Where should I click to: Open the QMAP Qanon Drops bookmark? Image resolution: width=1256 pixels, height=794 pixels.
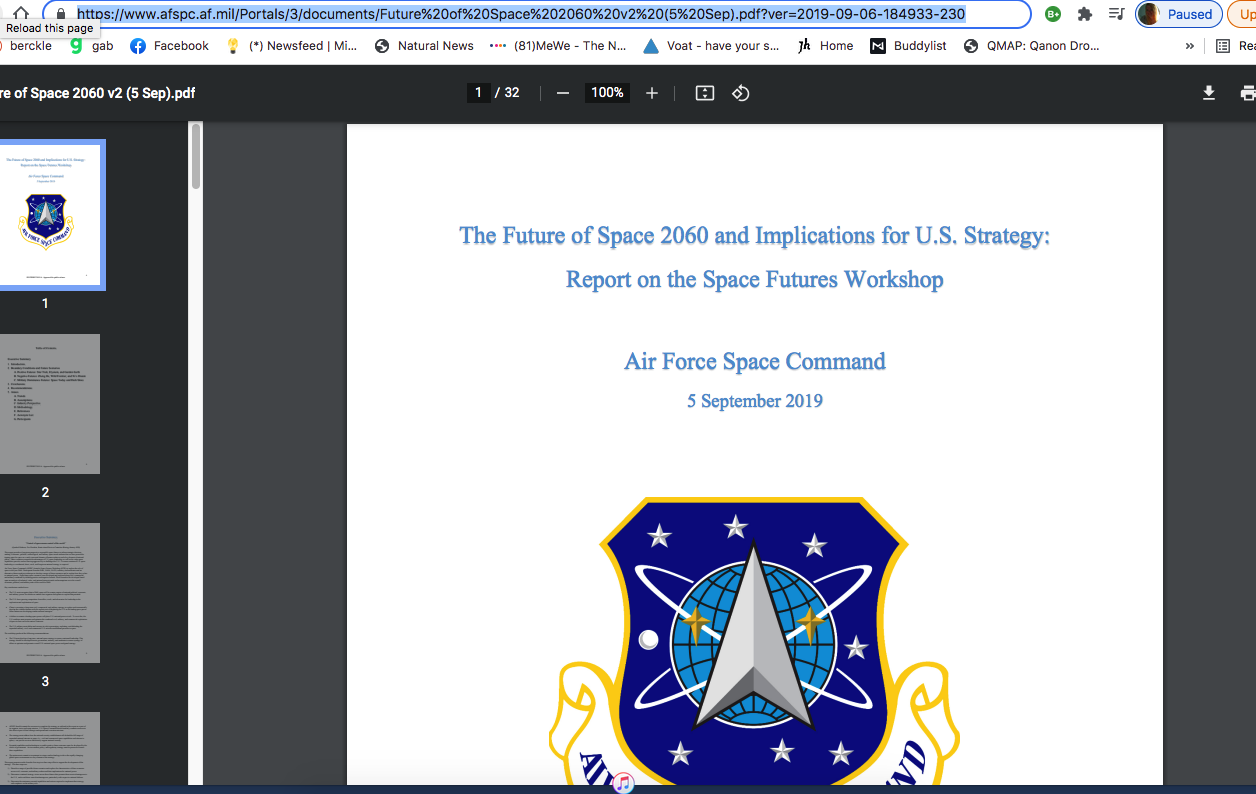coord(1031,46)
